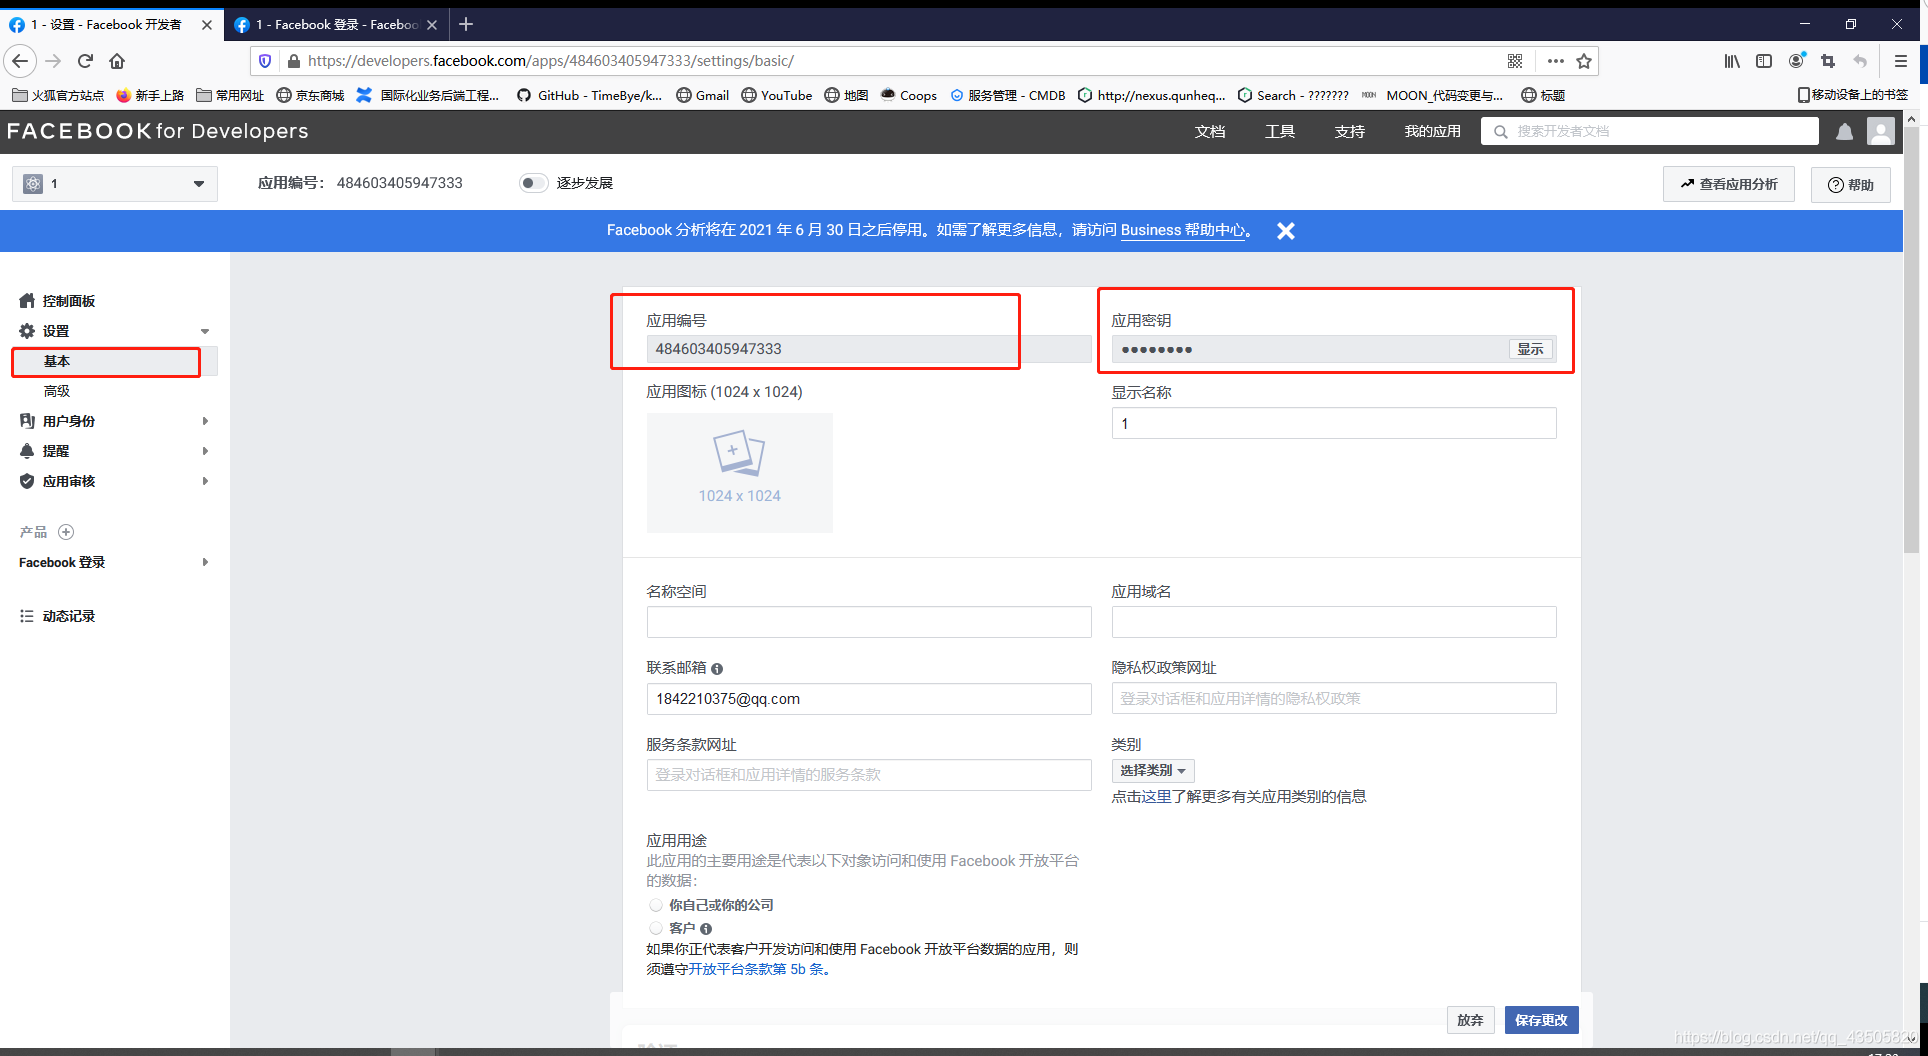Open a new browser tab
The width and height of the screenshot is (1928, 1056).
(x=466, y=25)
